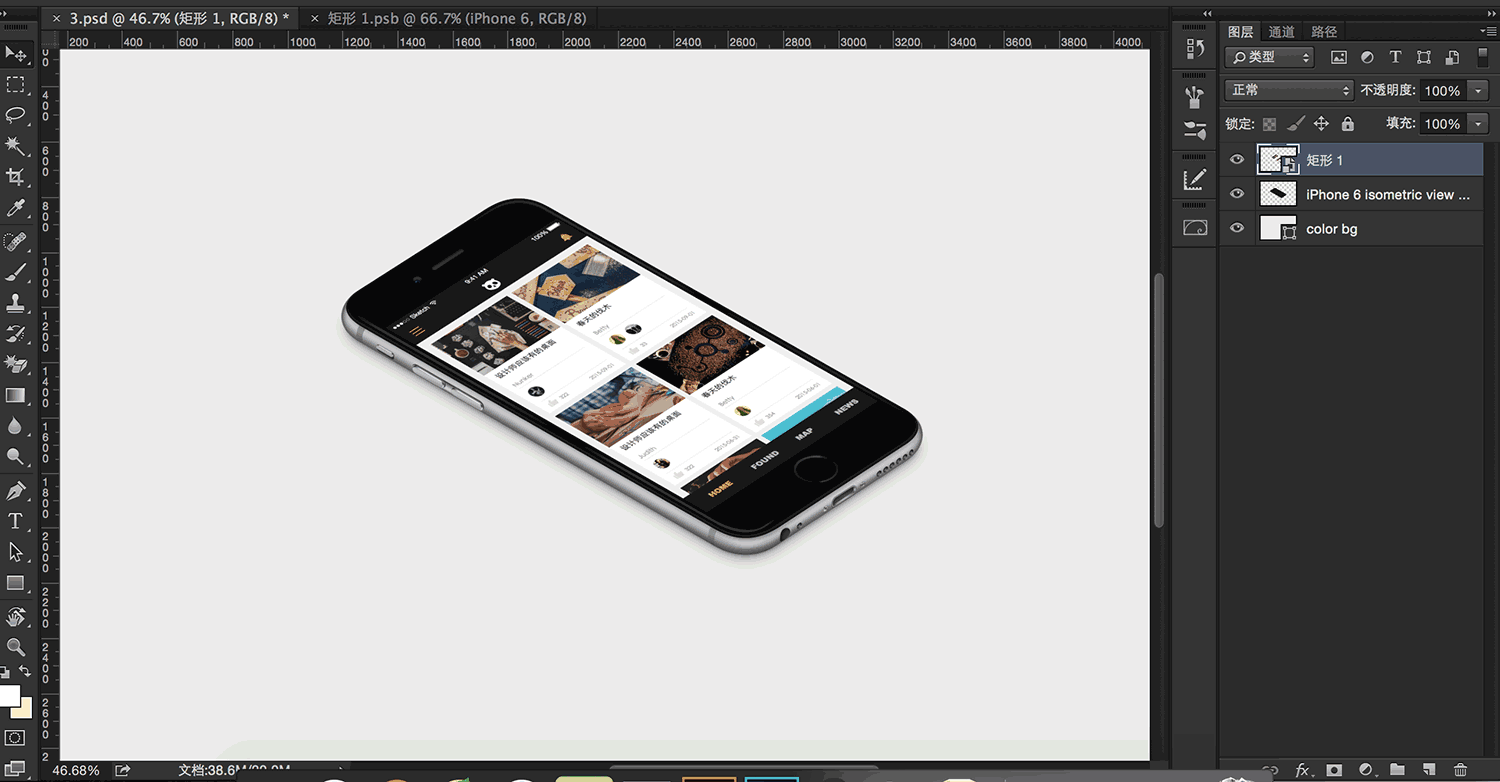
Task: Open the 类型 filter type dropdown
Action: click(1269, 58)
